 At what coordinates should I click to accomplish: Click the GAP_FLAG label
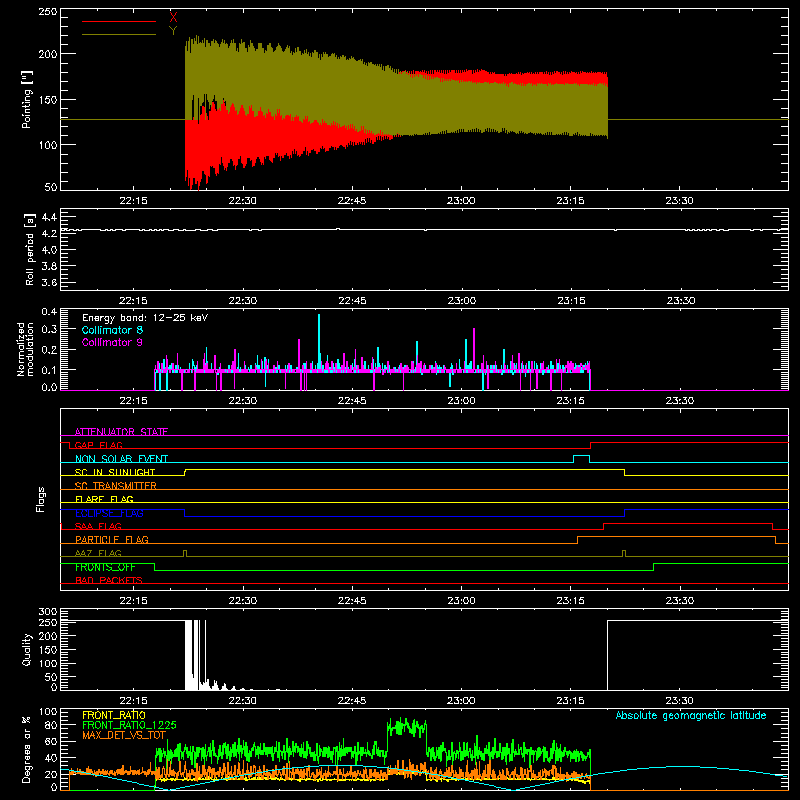click(98, 445)
